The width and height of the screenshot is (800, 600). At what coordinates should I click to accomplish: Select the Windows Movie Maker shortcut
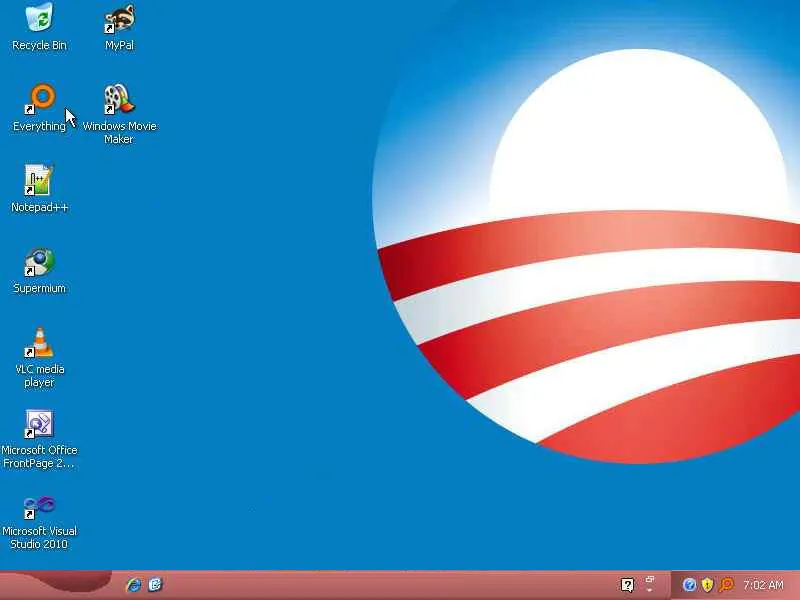coord(119,114)
